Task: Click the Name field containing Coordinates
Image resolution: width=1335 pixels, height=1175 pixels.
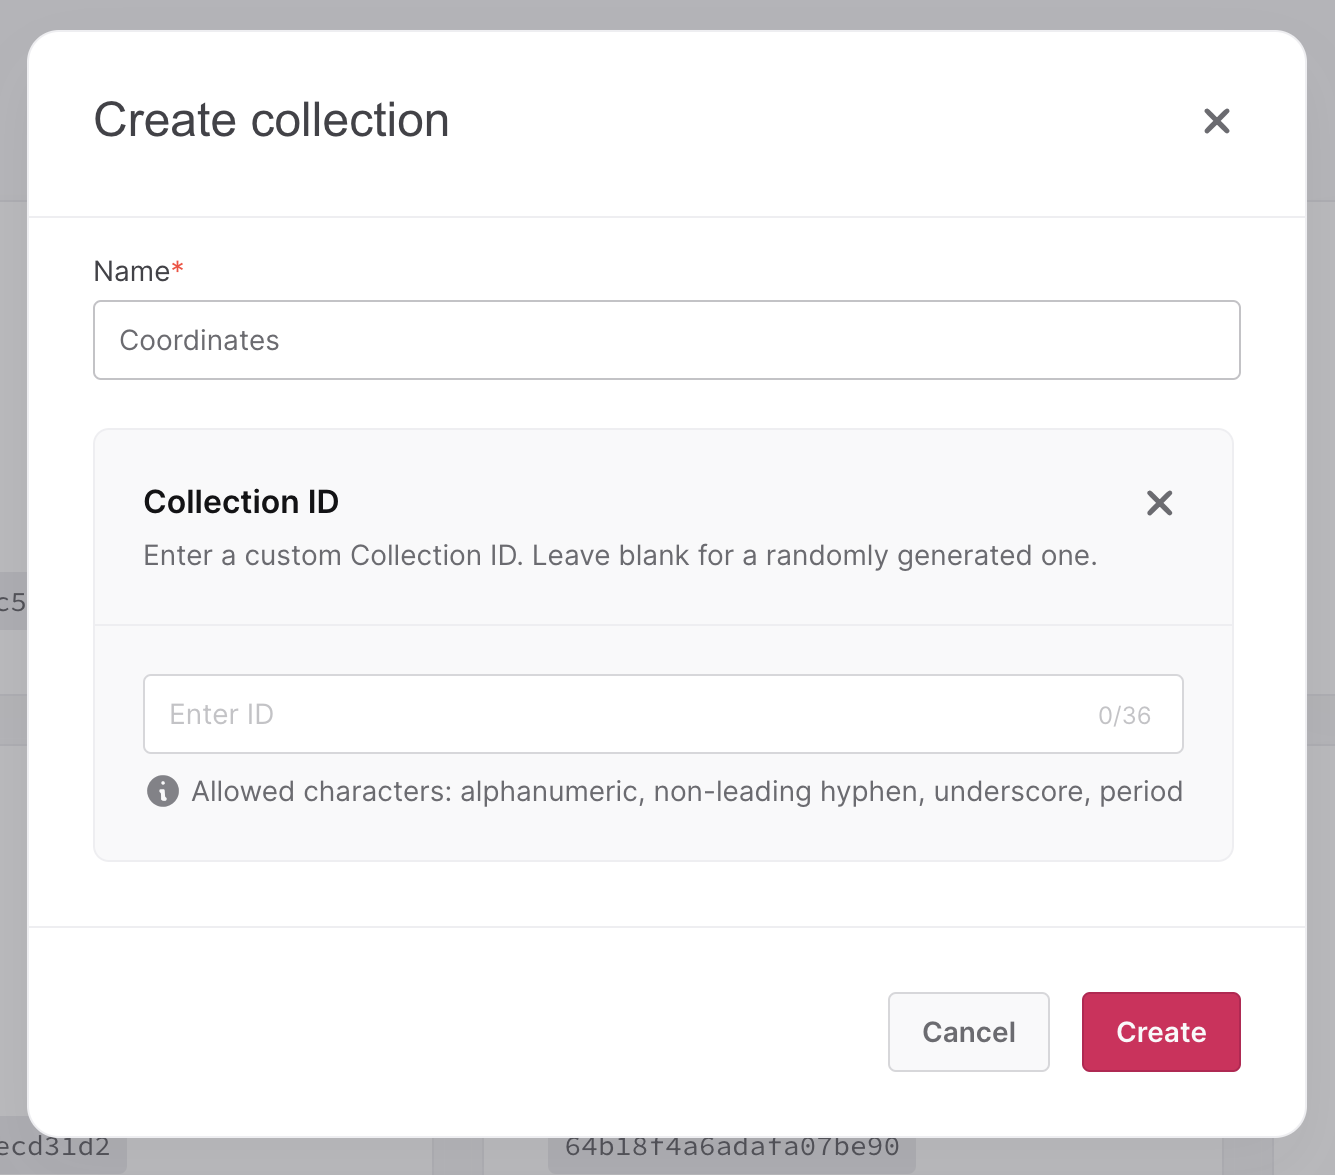Action: (x=666, y=340)
